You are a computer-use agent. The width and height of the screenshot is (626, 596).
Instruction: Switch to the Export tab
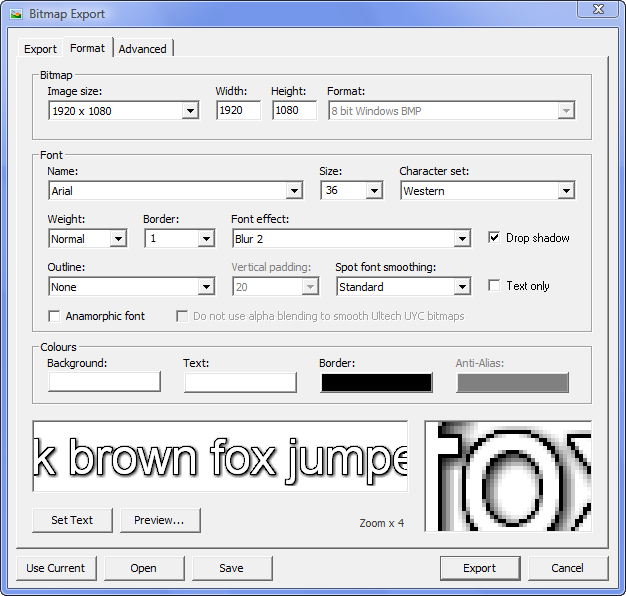coord(40,49)
